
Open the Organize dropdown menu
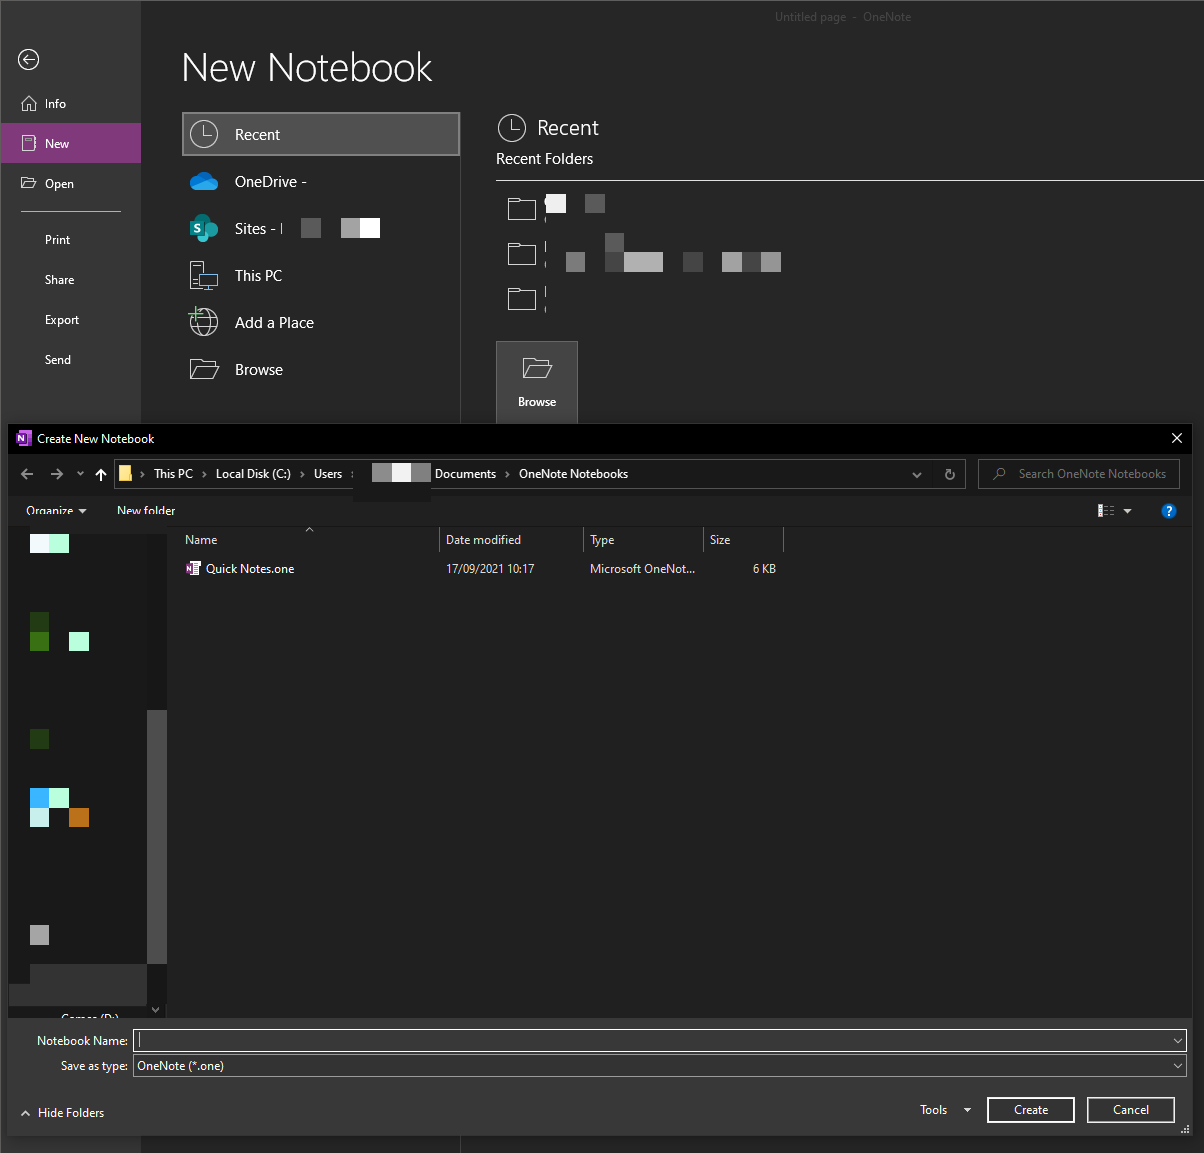click(x=56, y=511)
